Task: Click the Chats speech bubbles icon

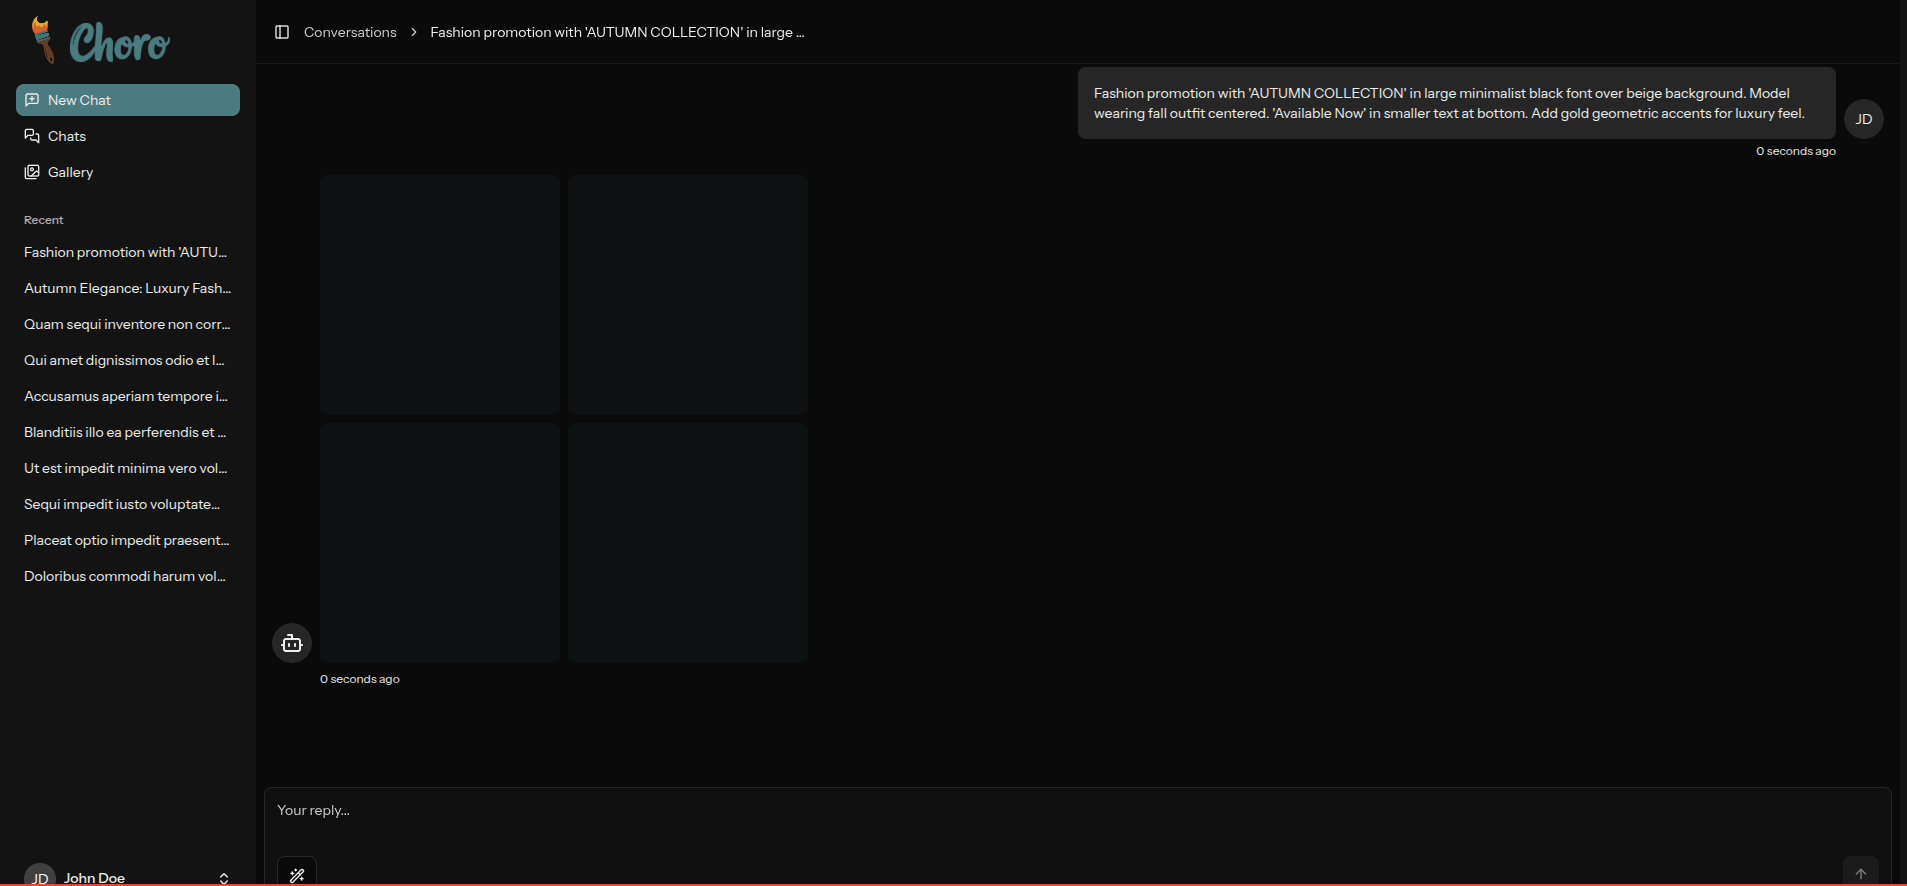Action: coord(32,136)
